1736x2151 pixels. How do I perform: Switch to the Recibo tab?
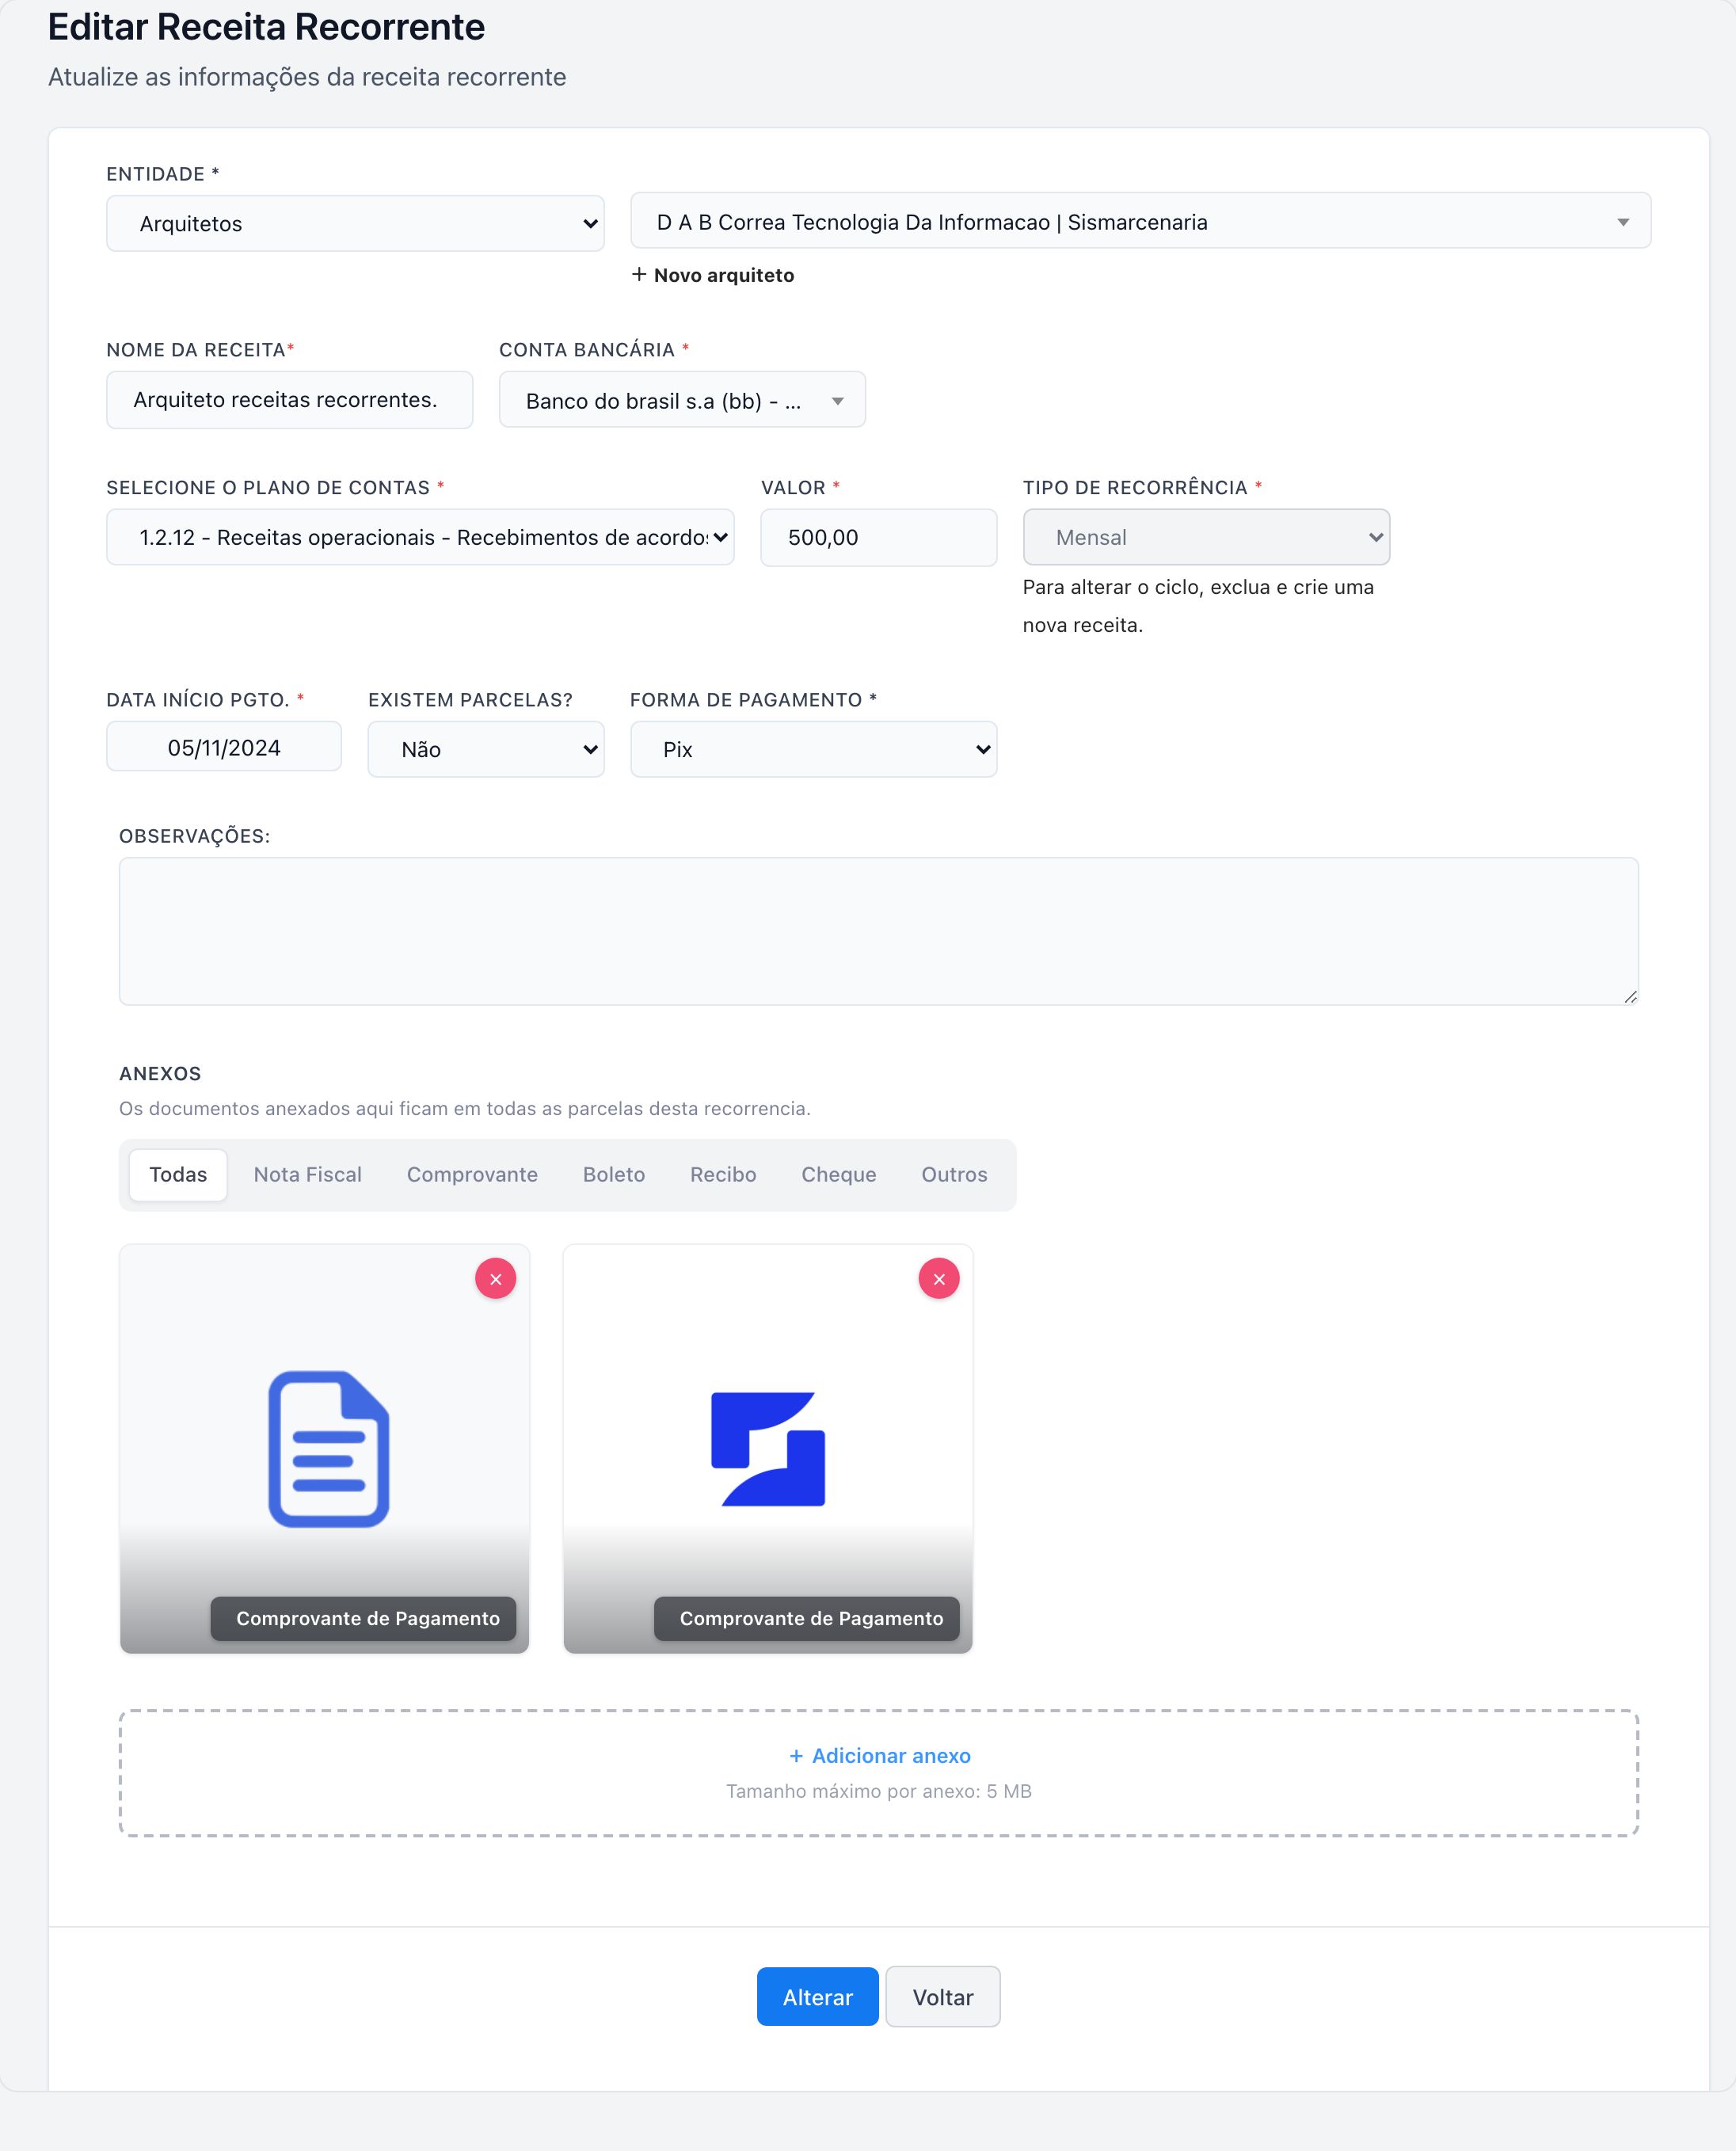(x=723, y=1175)
